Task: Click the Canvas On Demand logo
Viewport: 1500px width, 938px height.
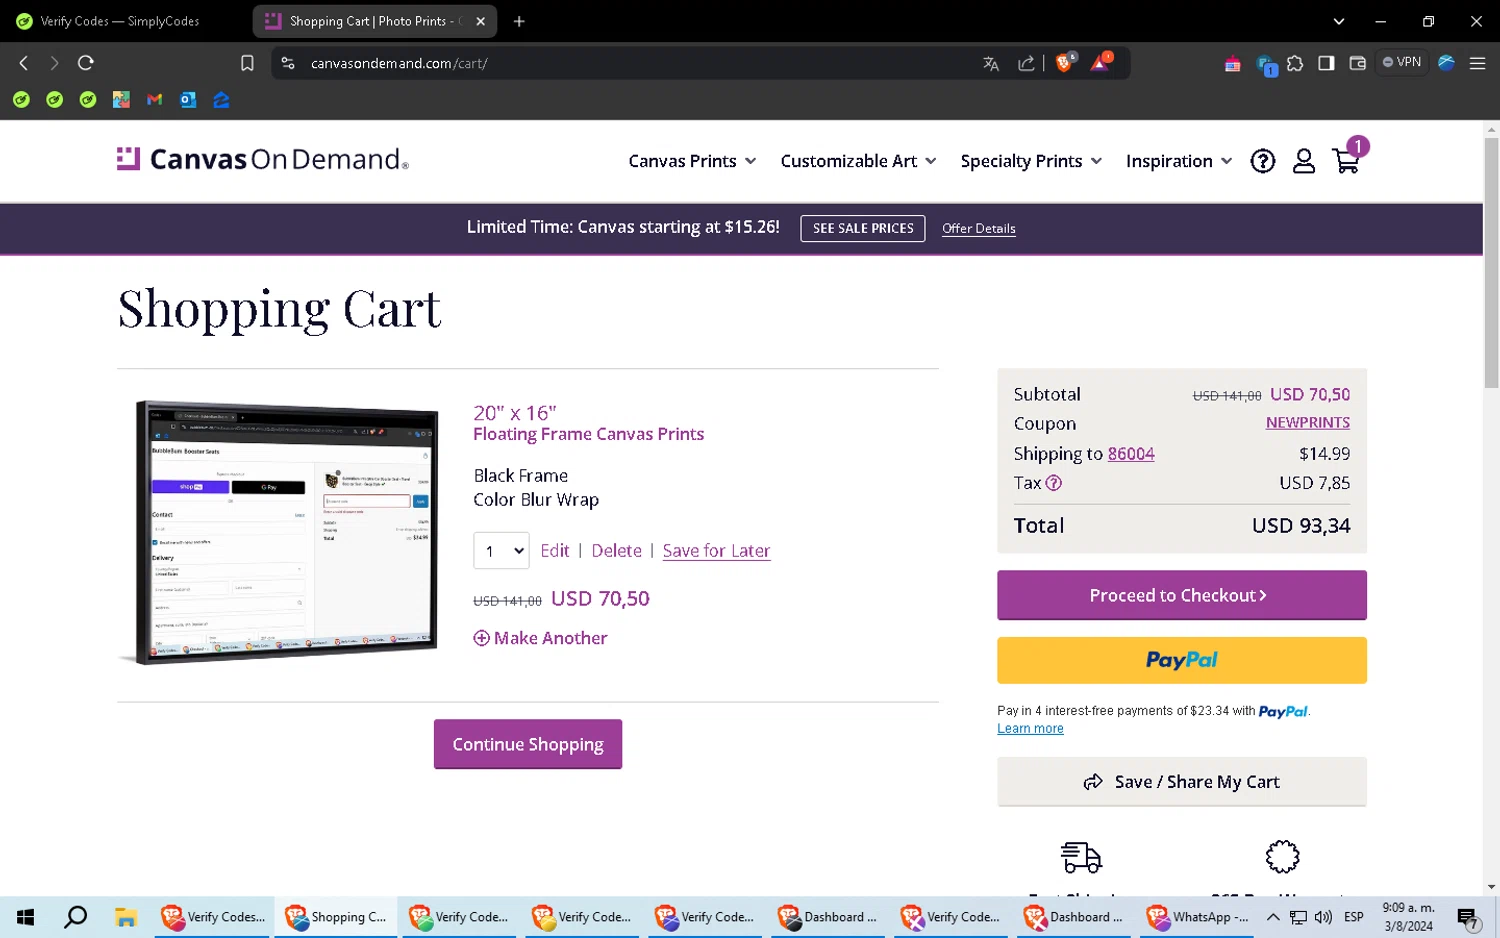Action: click(263, 159)
